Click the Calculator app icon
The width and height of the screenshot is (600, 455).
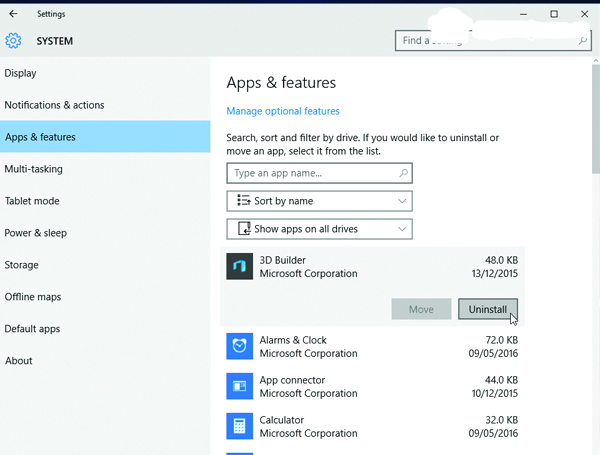coord(240,426)
